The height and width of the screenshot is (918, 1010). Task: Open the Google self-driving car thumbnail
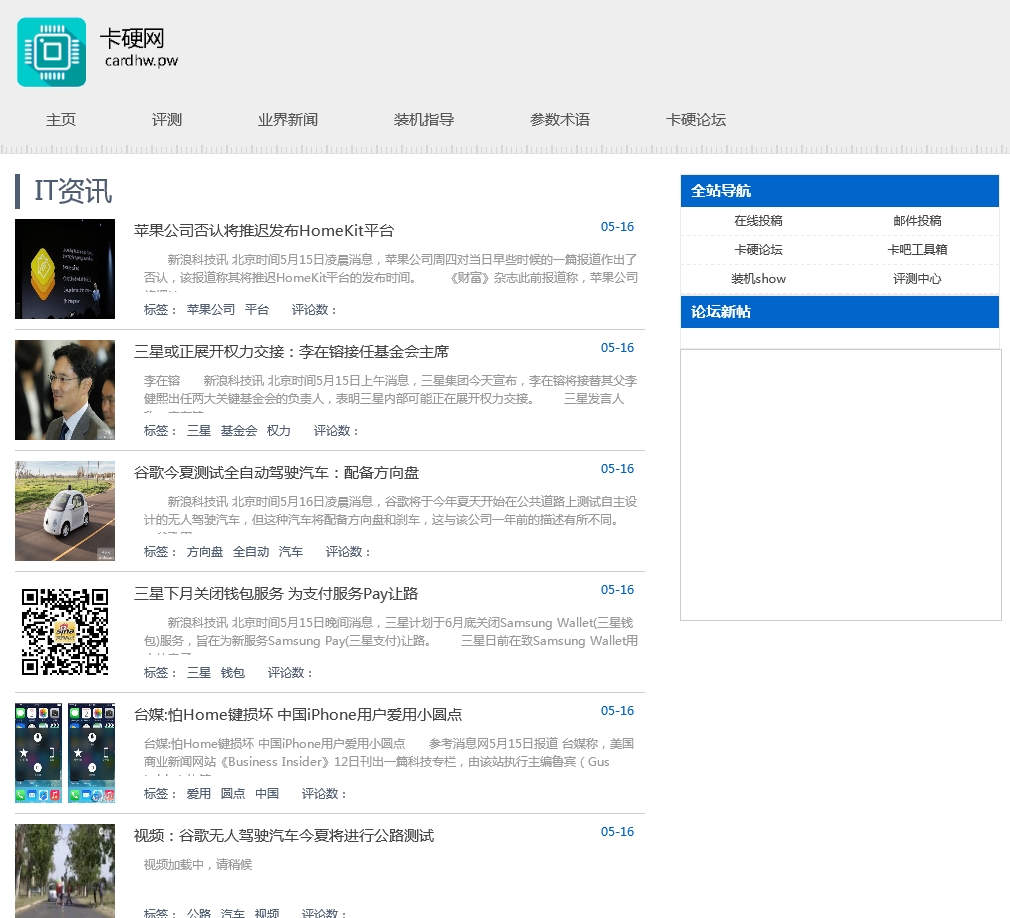click(65, 511)
